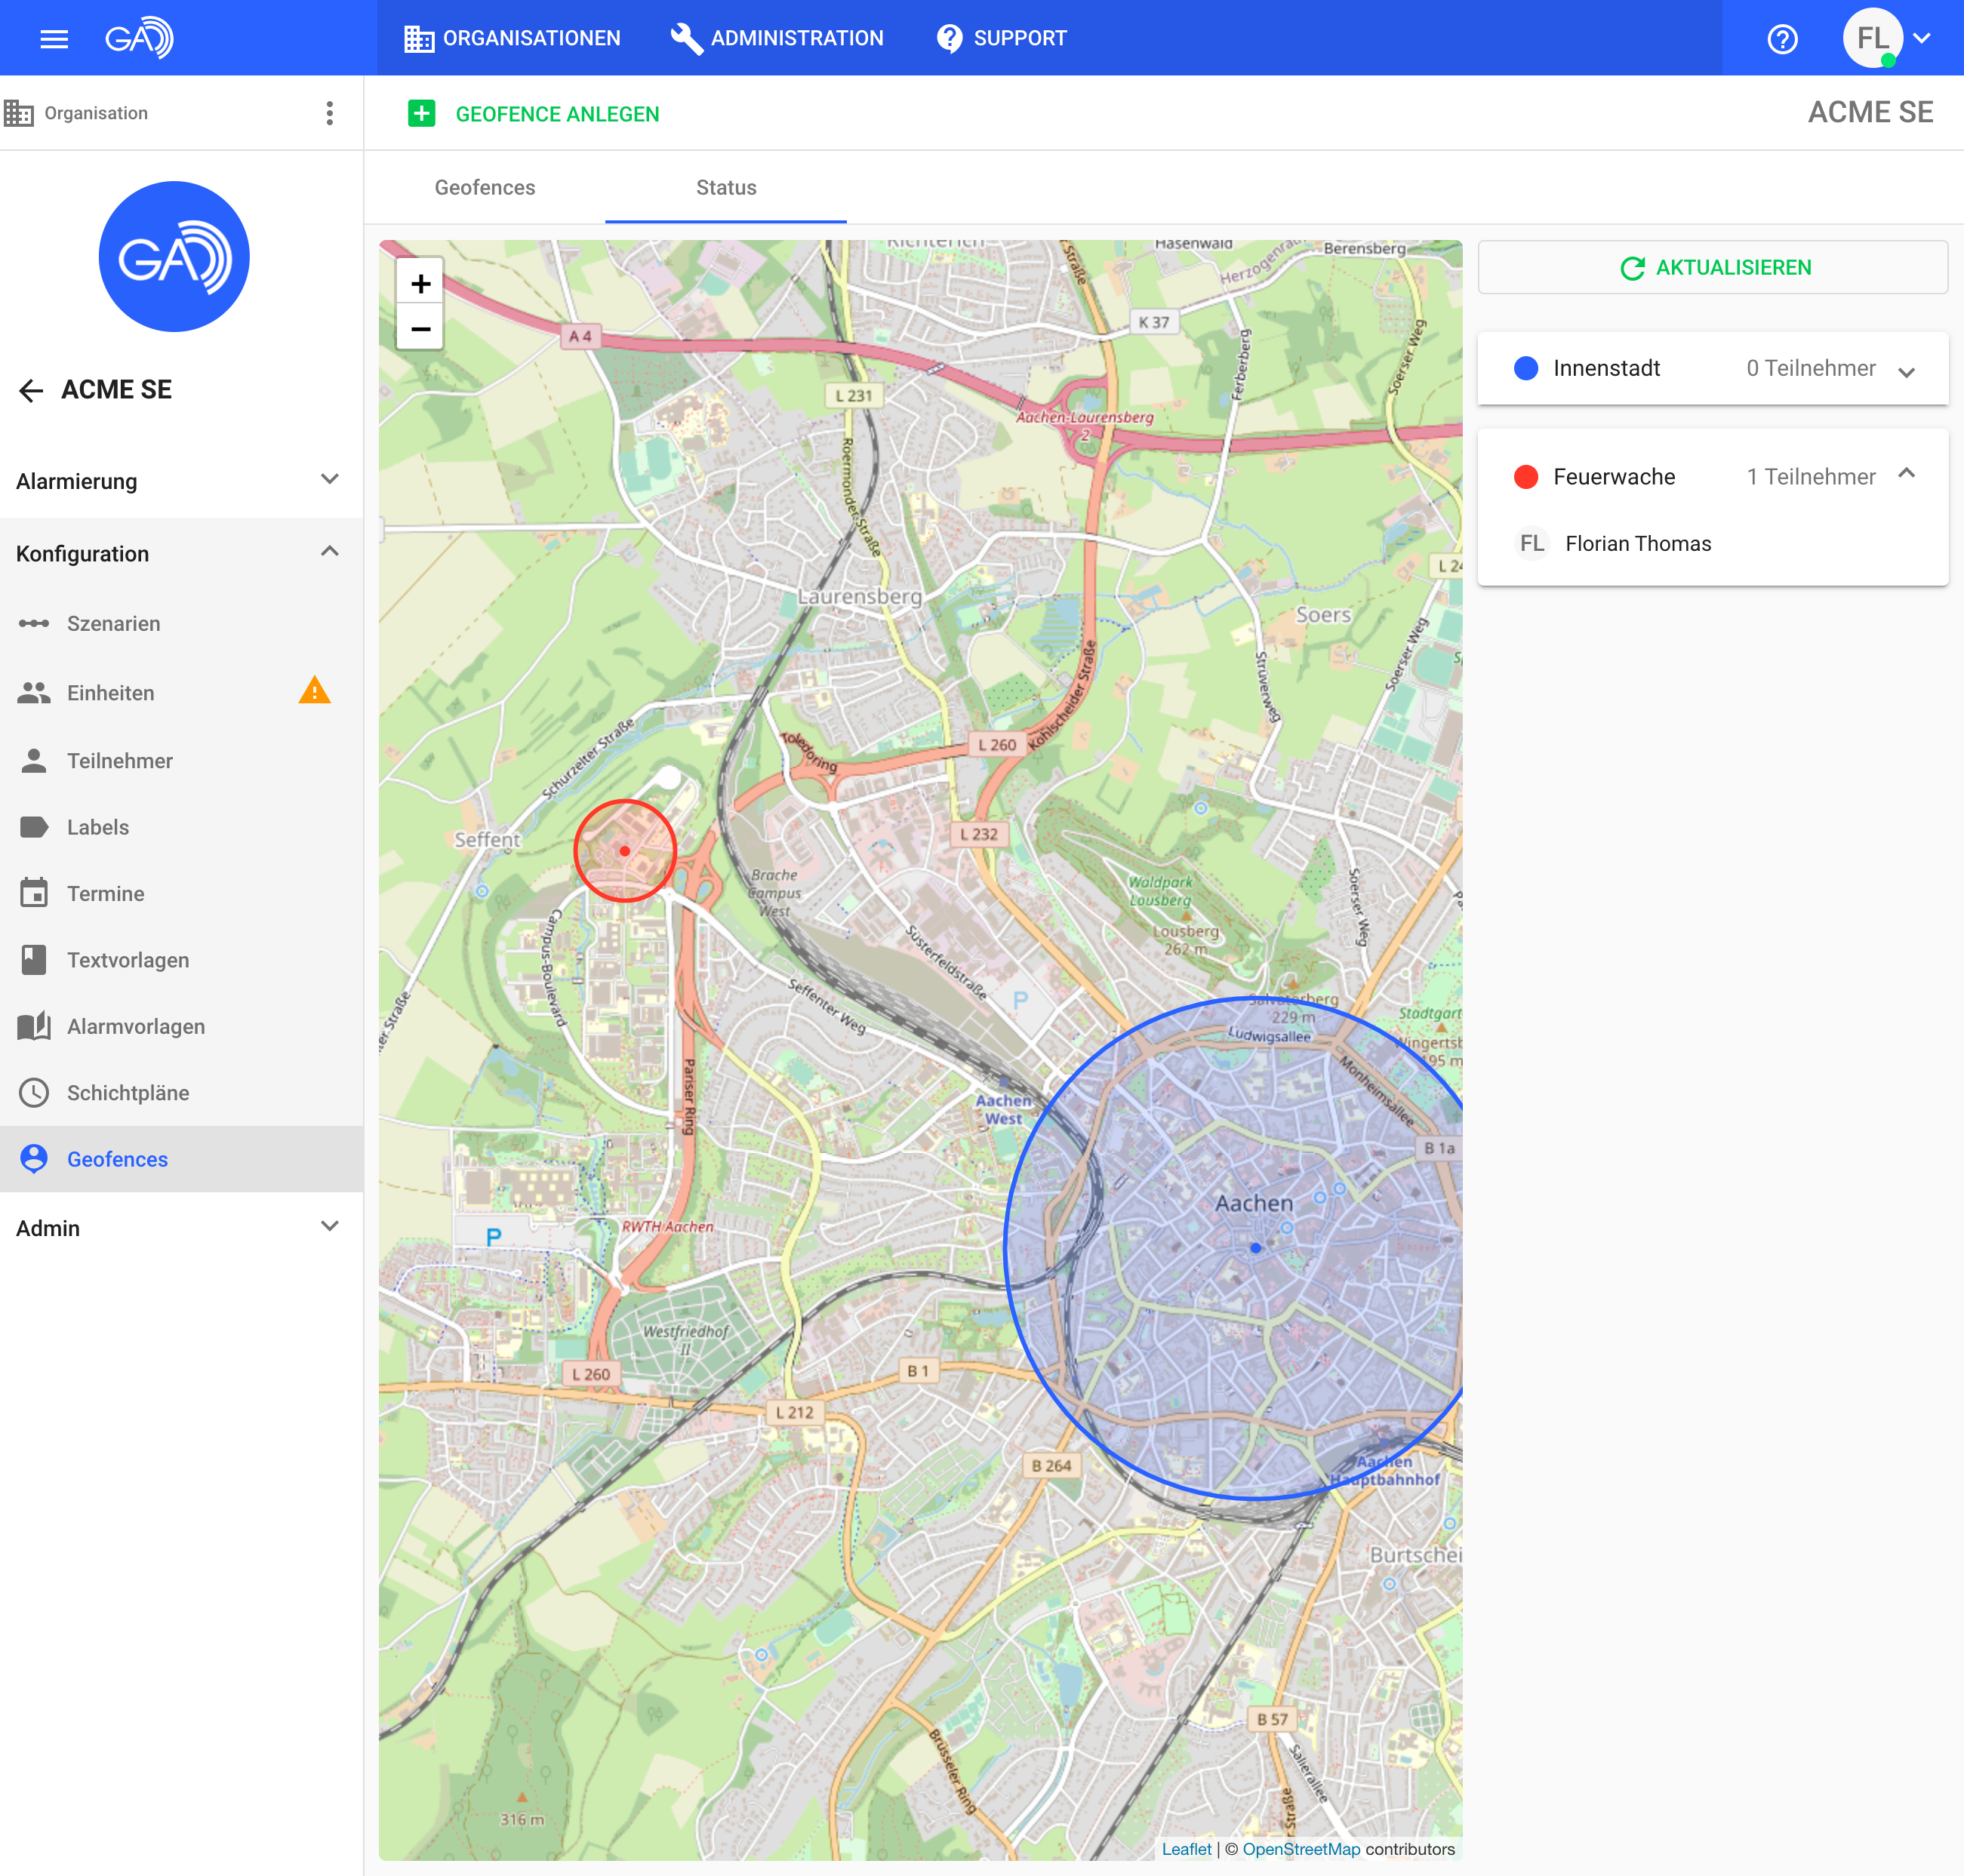The width and height of the screenshot is (1964, 1876).
Task: Collapse the Konfiguration sidebar section
Action: click(x=329, y=552)
